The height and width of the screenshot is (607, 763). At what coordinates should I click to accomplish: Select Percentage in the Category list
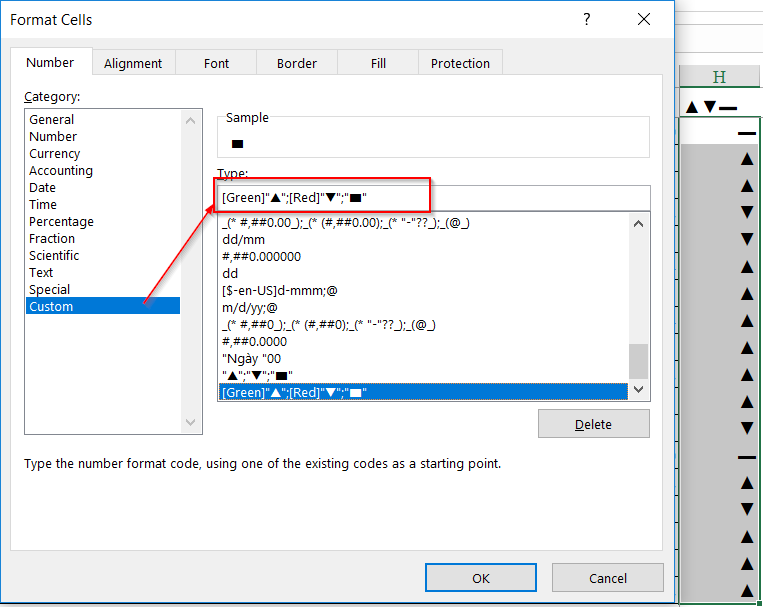(x=61, y=221)
